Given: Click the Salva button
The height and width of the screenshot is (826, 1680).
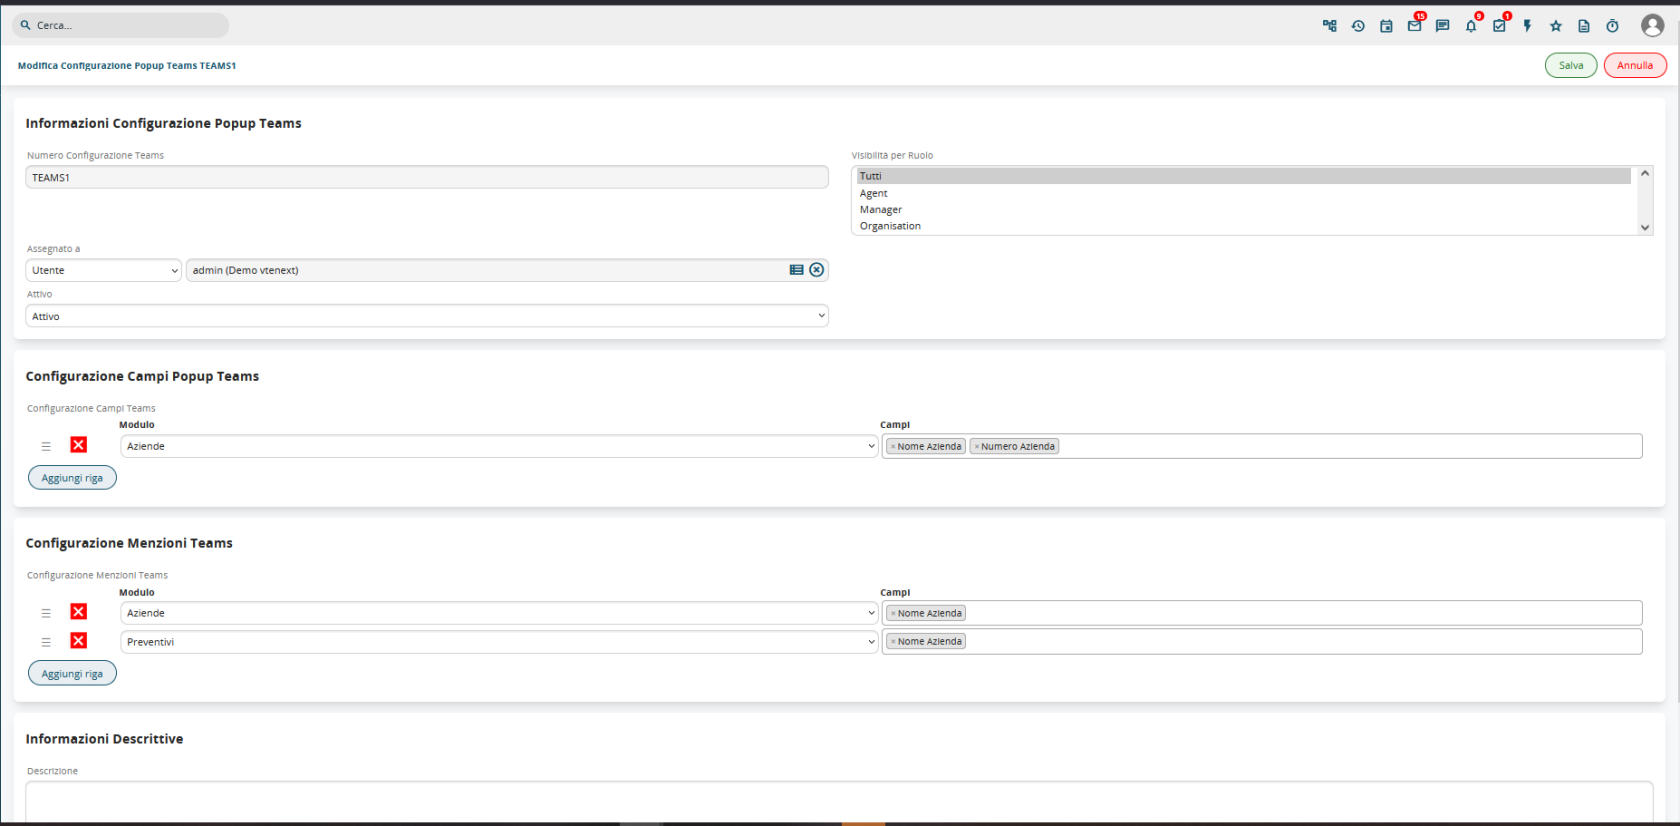Looking at the screenshot, I should point(1571,65).
